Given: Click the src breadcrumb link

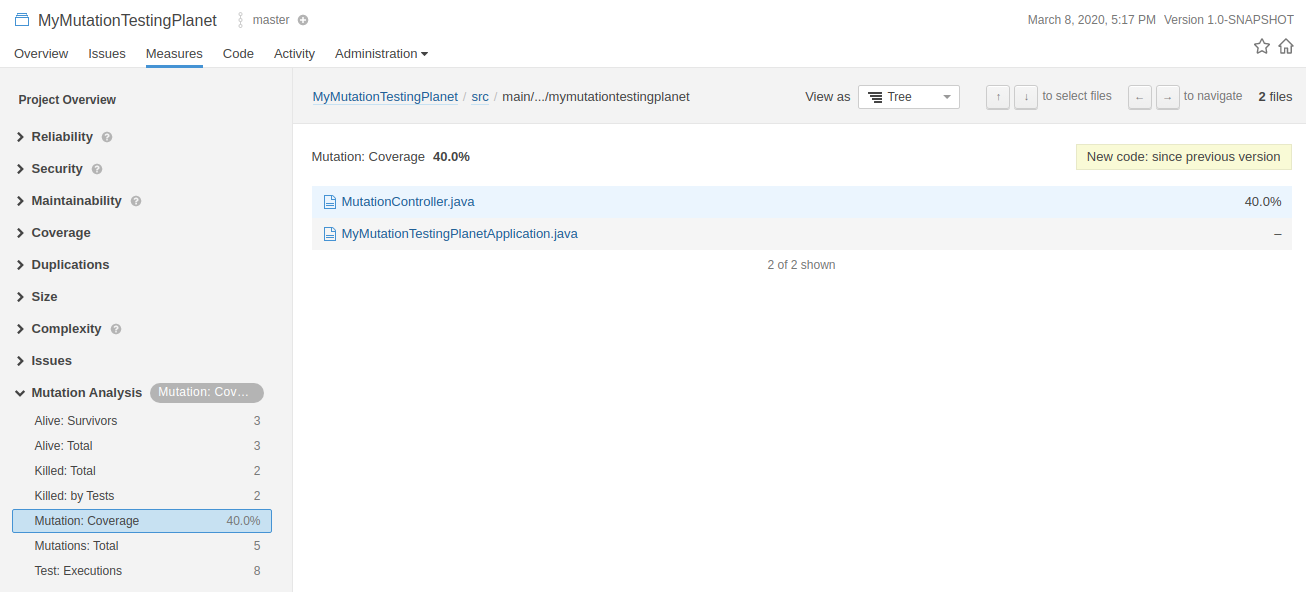Looking at the screenshot, I should [480, 97].
